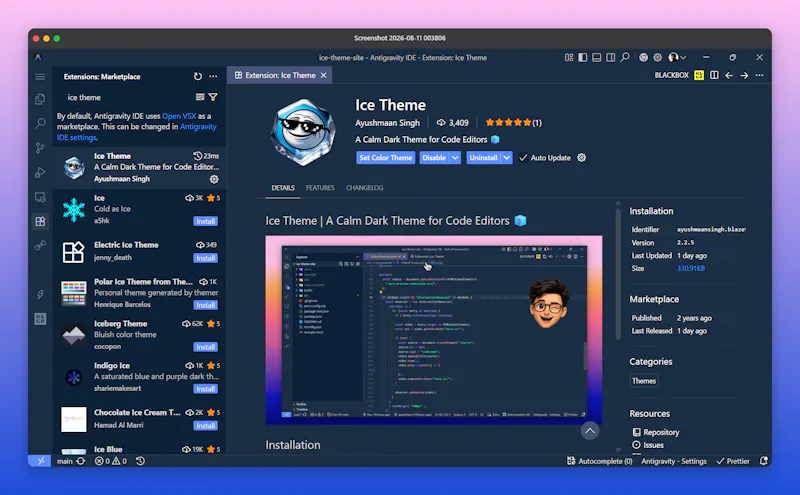
Task: Open the Ice Theme preview screenshot image
Action: (434, 330)
